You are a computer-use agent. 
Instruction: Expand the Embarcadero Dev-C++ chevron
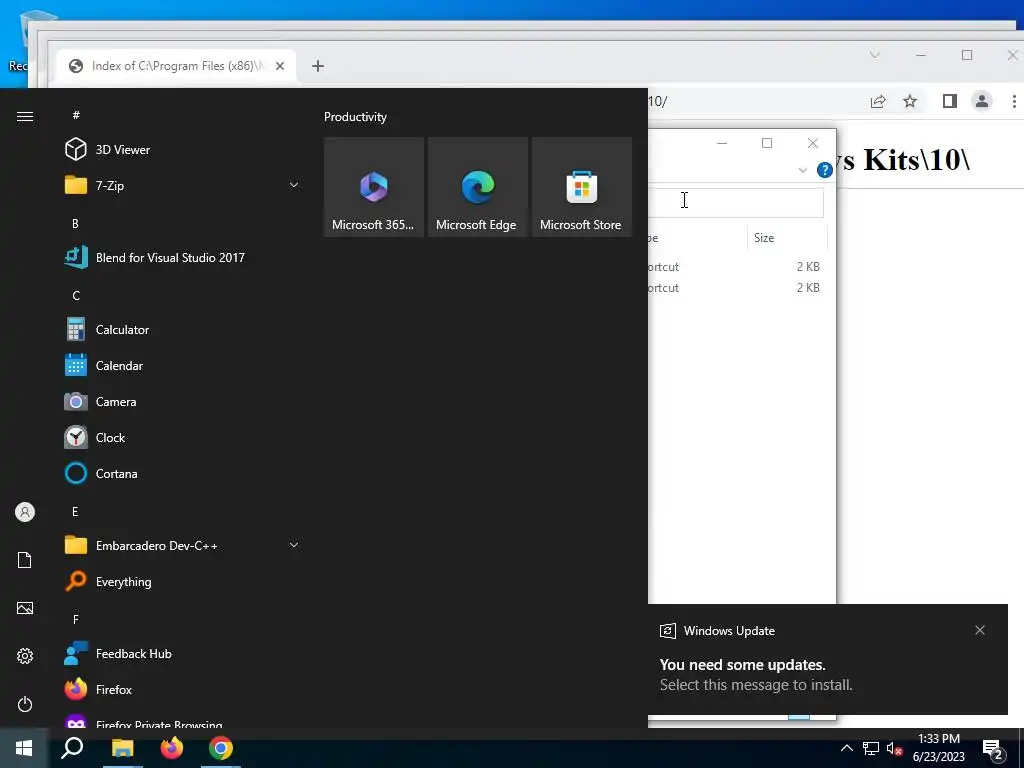pyautogui.click(x=294, y=545)
